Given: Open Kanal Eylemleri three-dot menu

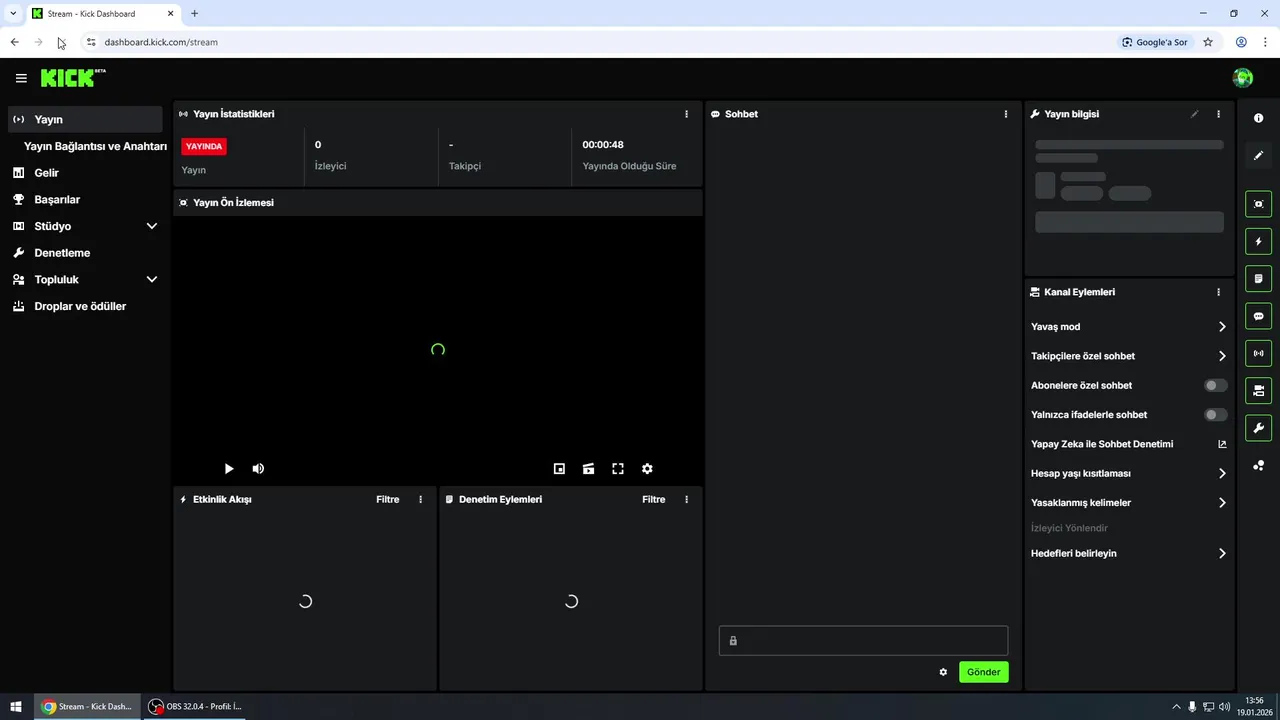Looking at the screenshot, I should pos(1218,292).
